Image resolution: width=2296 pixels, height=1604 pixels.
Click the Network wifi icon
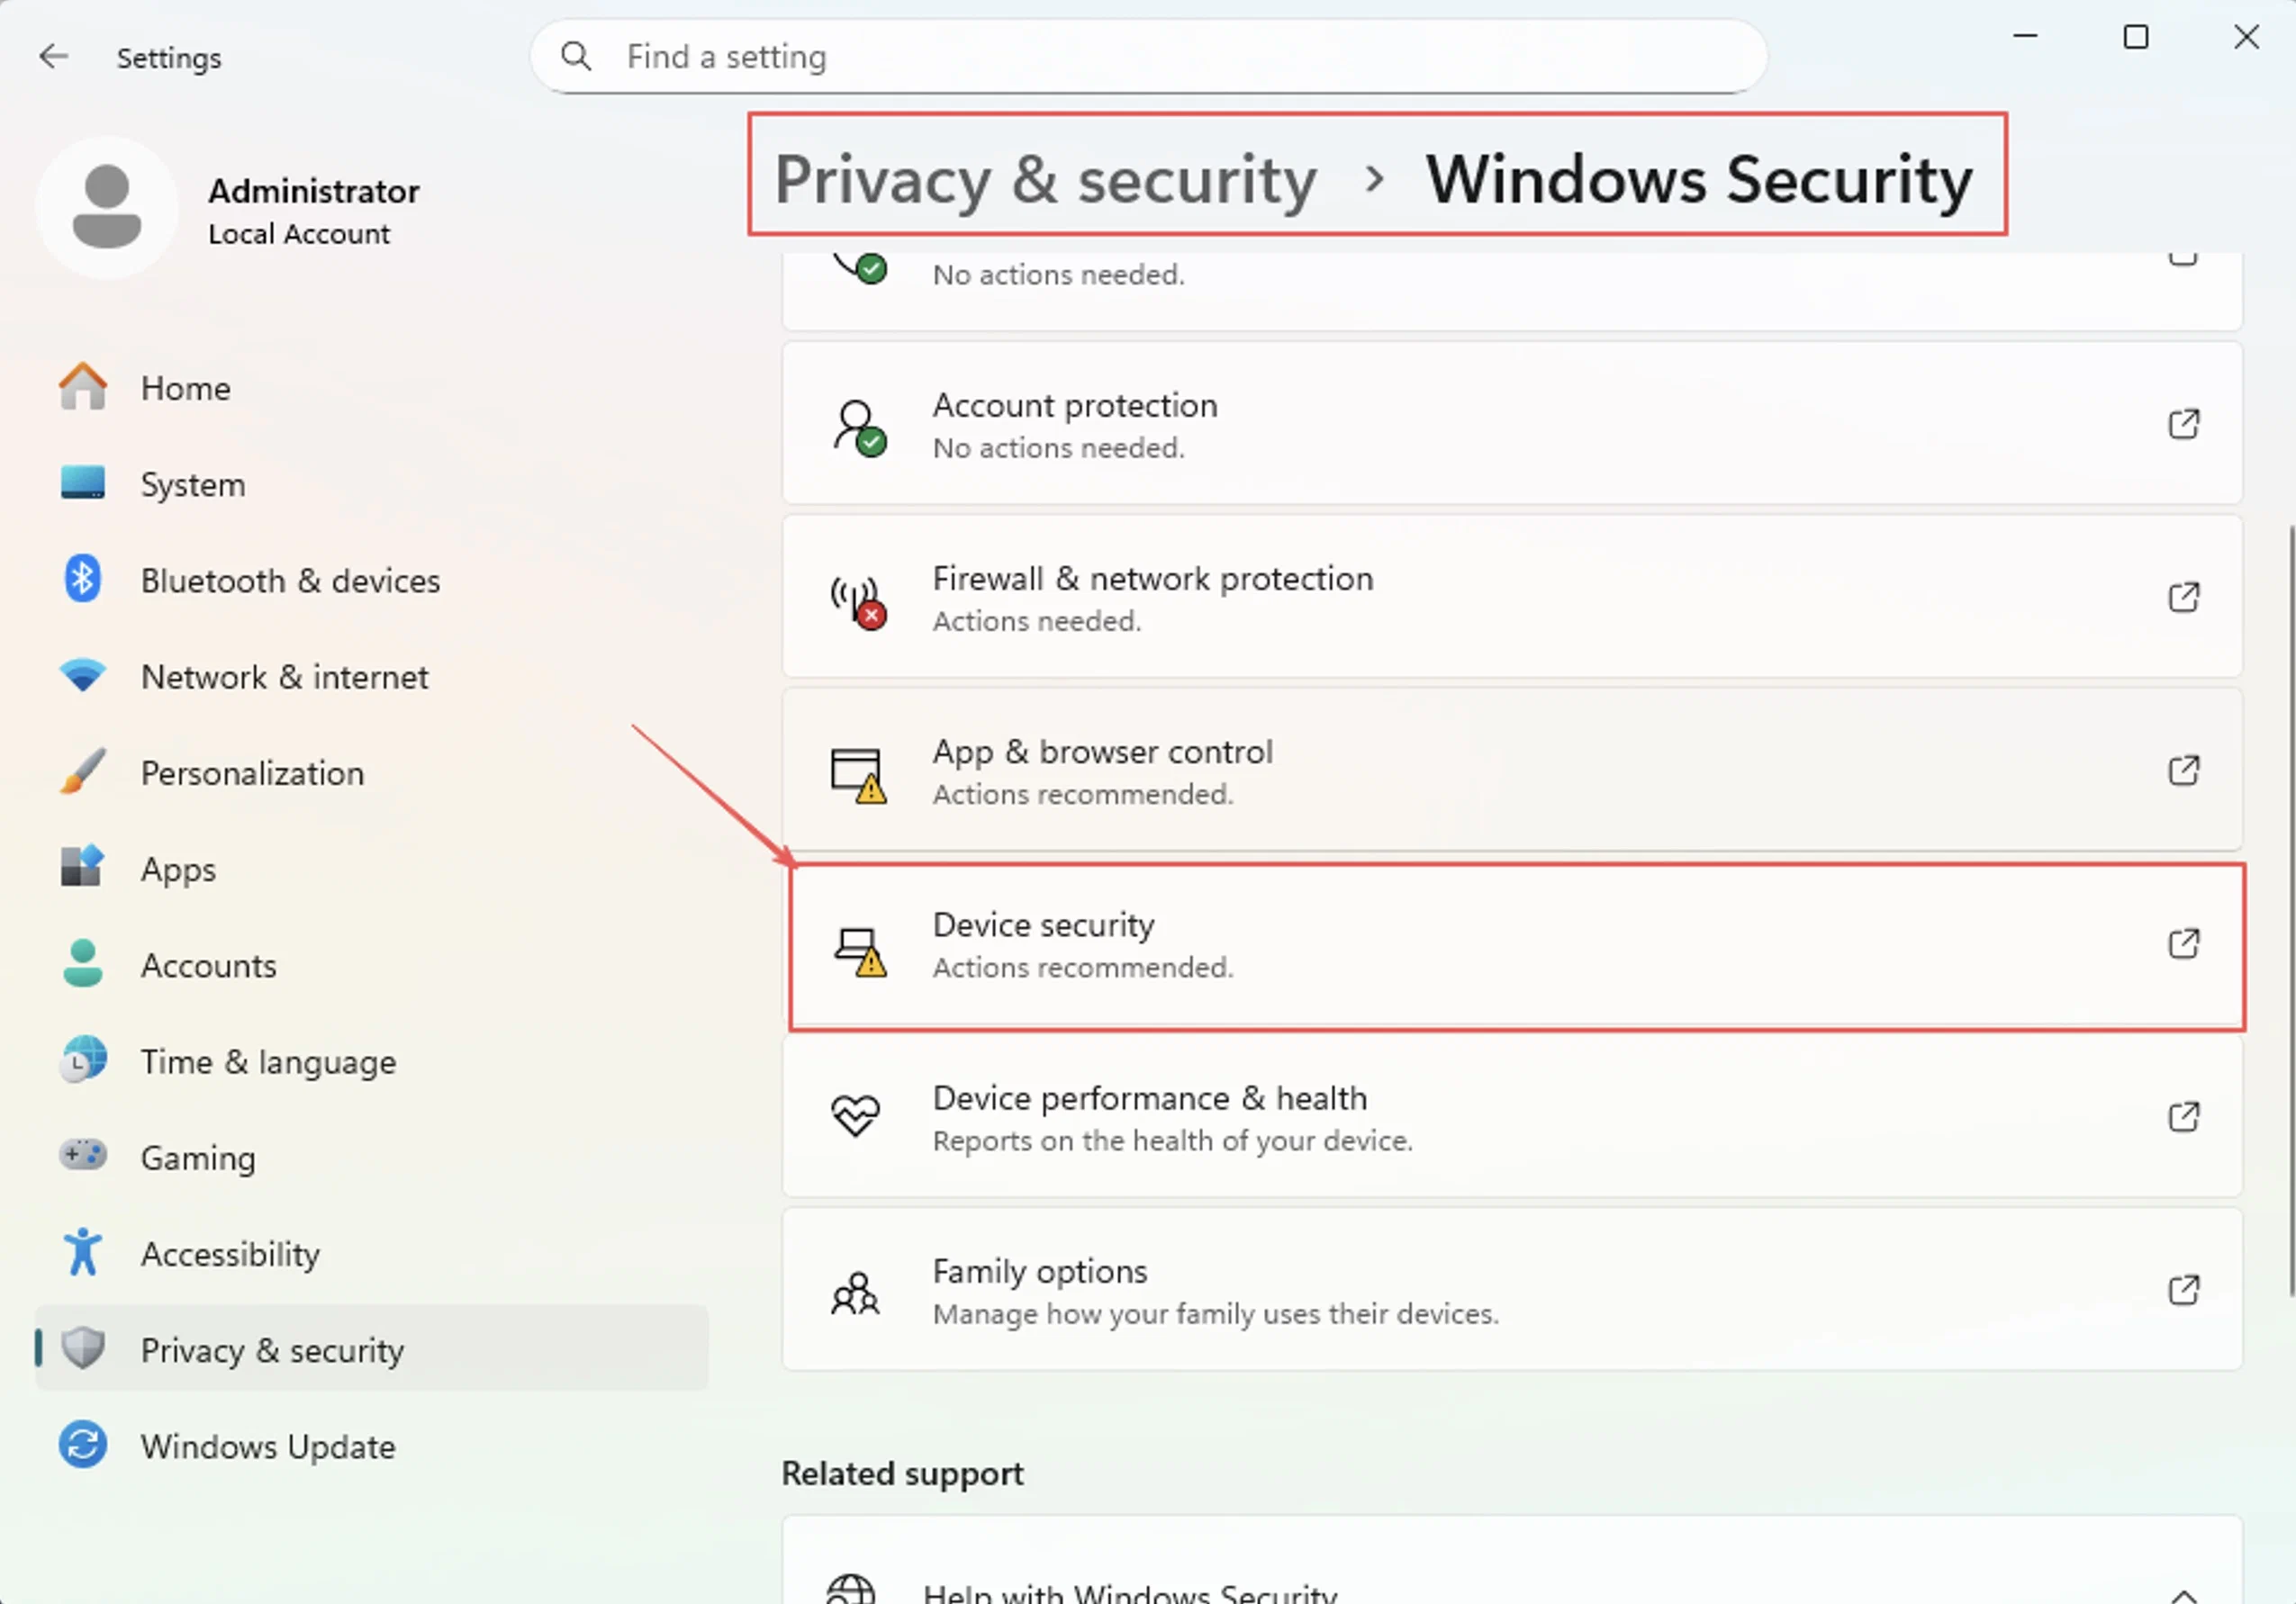83,676
